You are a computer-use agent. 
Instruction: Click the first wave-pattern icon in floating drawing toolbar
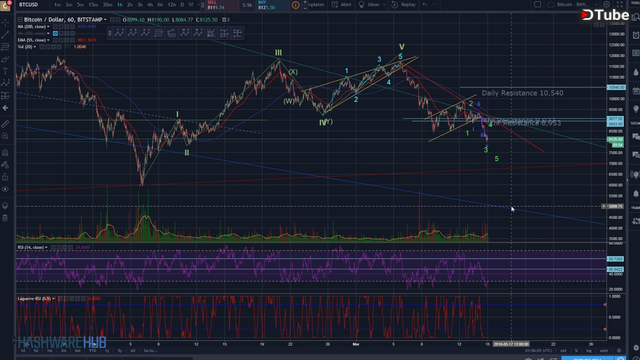point(119,33)
